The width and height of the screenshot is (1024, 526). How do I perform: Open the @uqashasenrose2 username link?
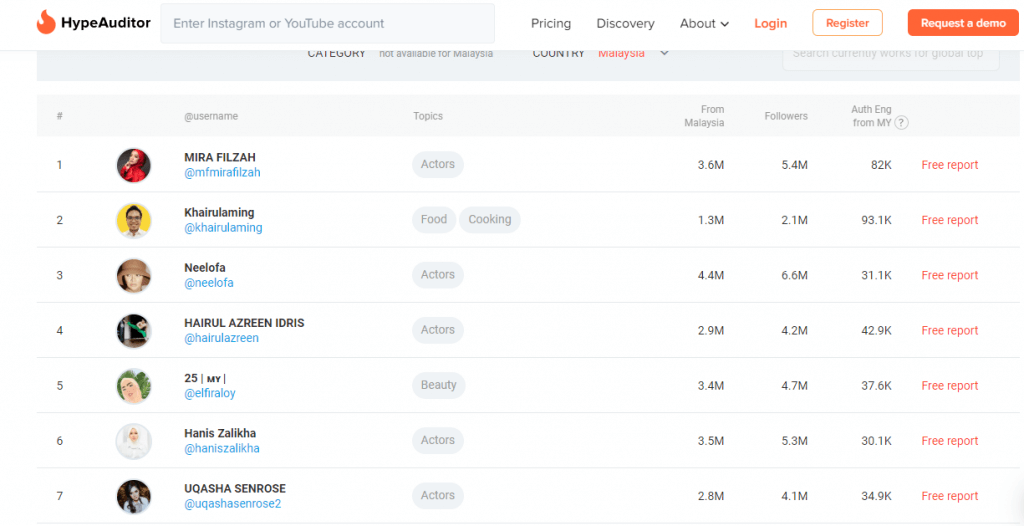[x=232, y=504]
